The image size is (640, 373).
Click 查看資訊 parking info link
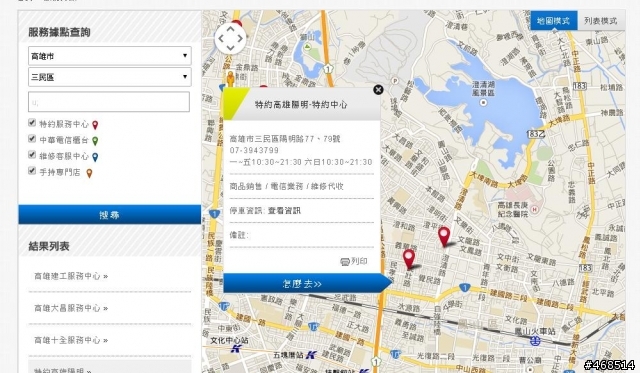click(284, 211)
